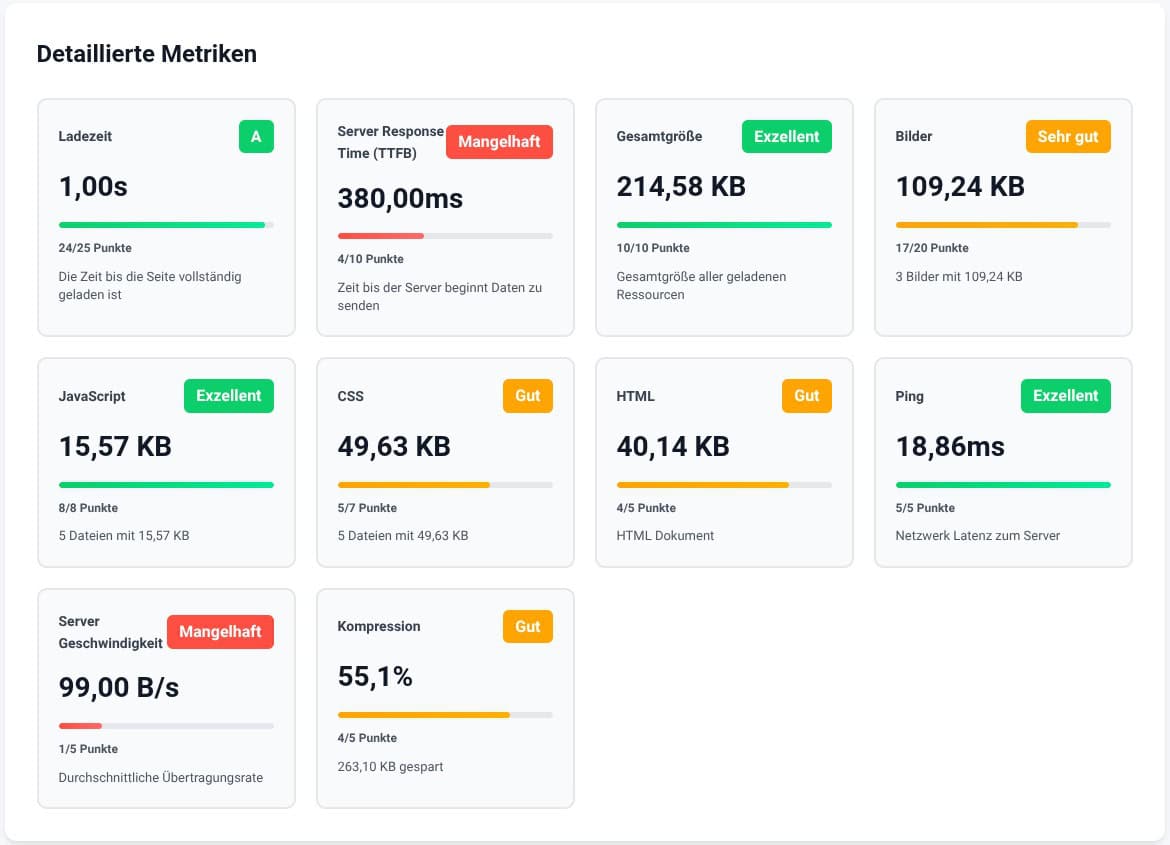Click the Sehr gut badge on Bilder card
The image size is (1170, 845).
click(x=1067, y=137)
